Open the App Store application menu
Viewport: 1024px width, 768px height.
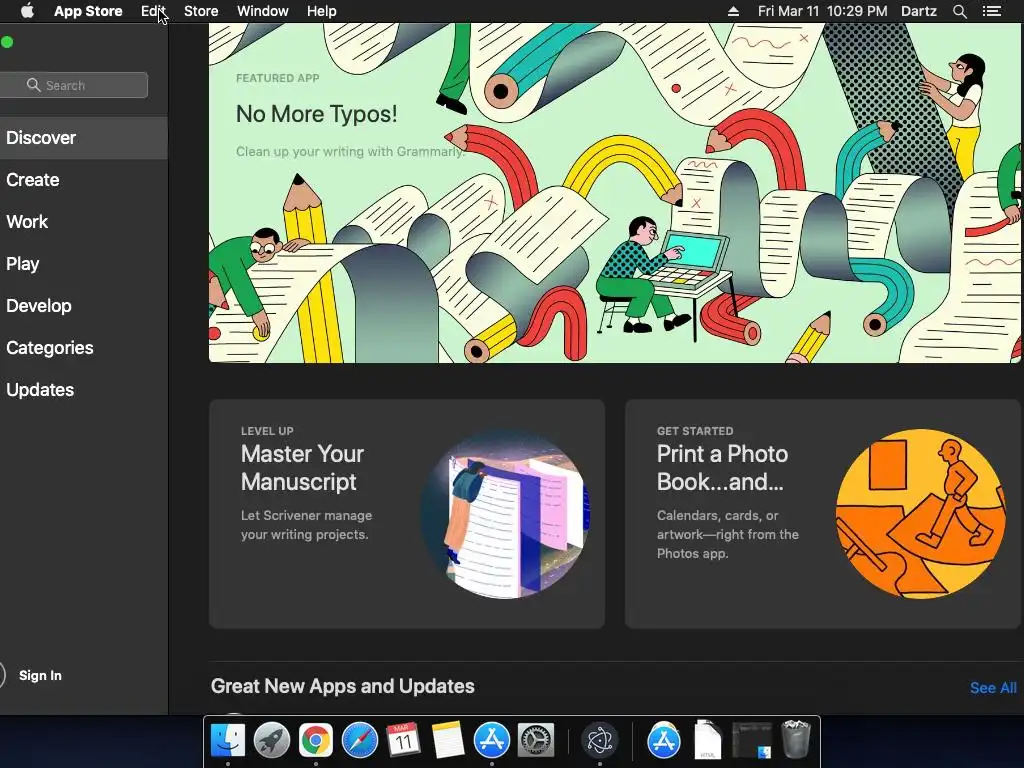coord(88,11)
